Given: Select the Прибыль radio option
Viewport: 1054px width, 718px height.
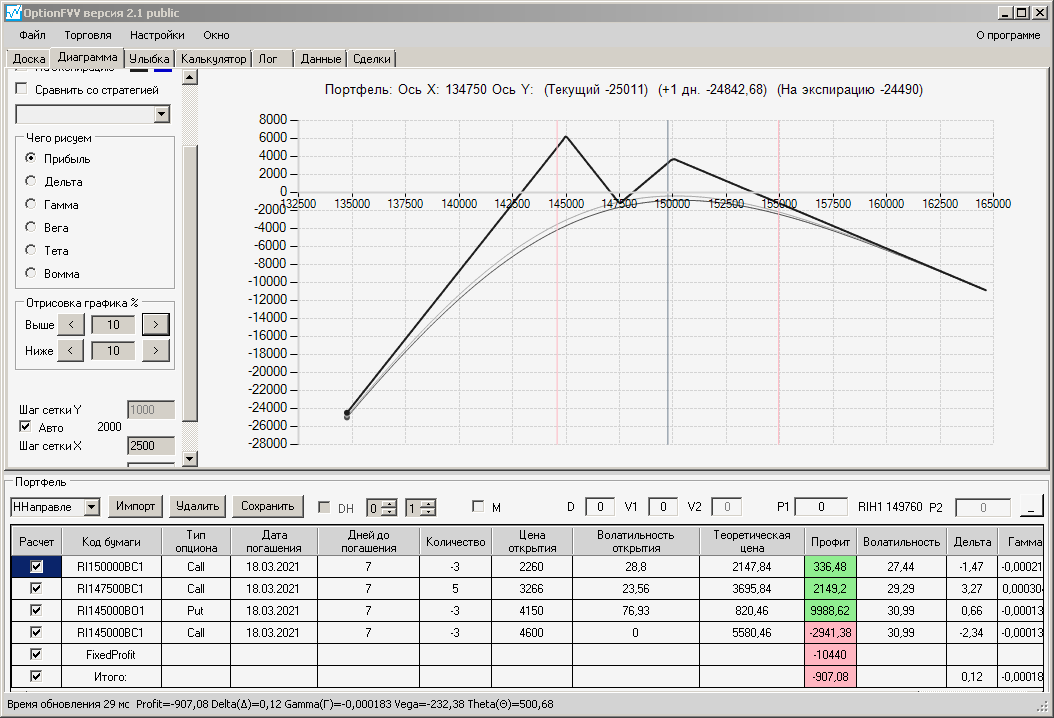Looking at the screenshot, I should click(x=31, y=158).
